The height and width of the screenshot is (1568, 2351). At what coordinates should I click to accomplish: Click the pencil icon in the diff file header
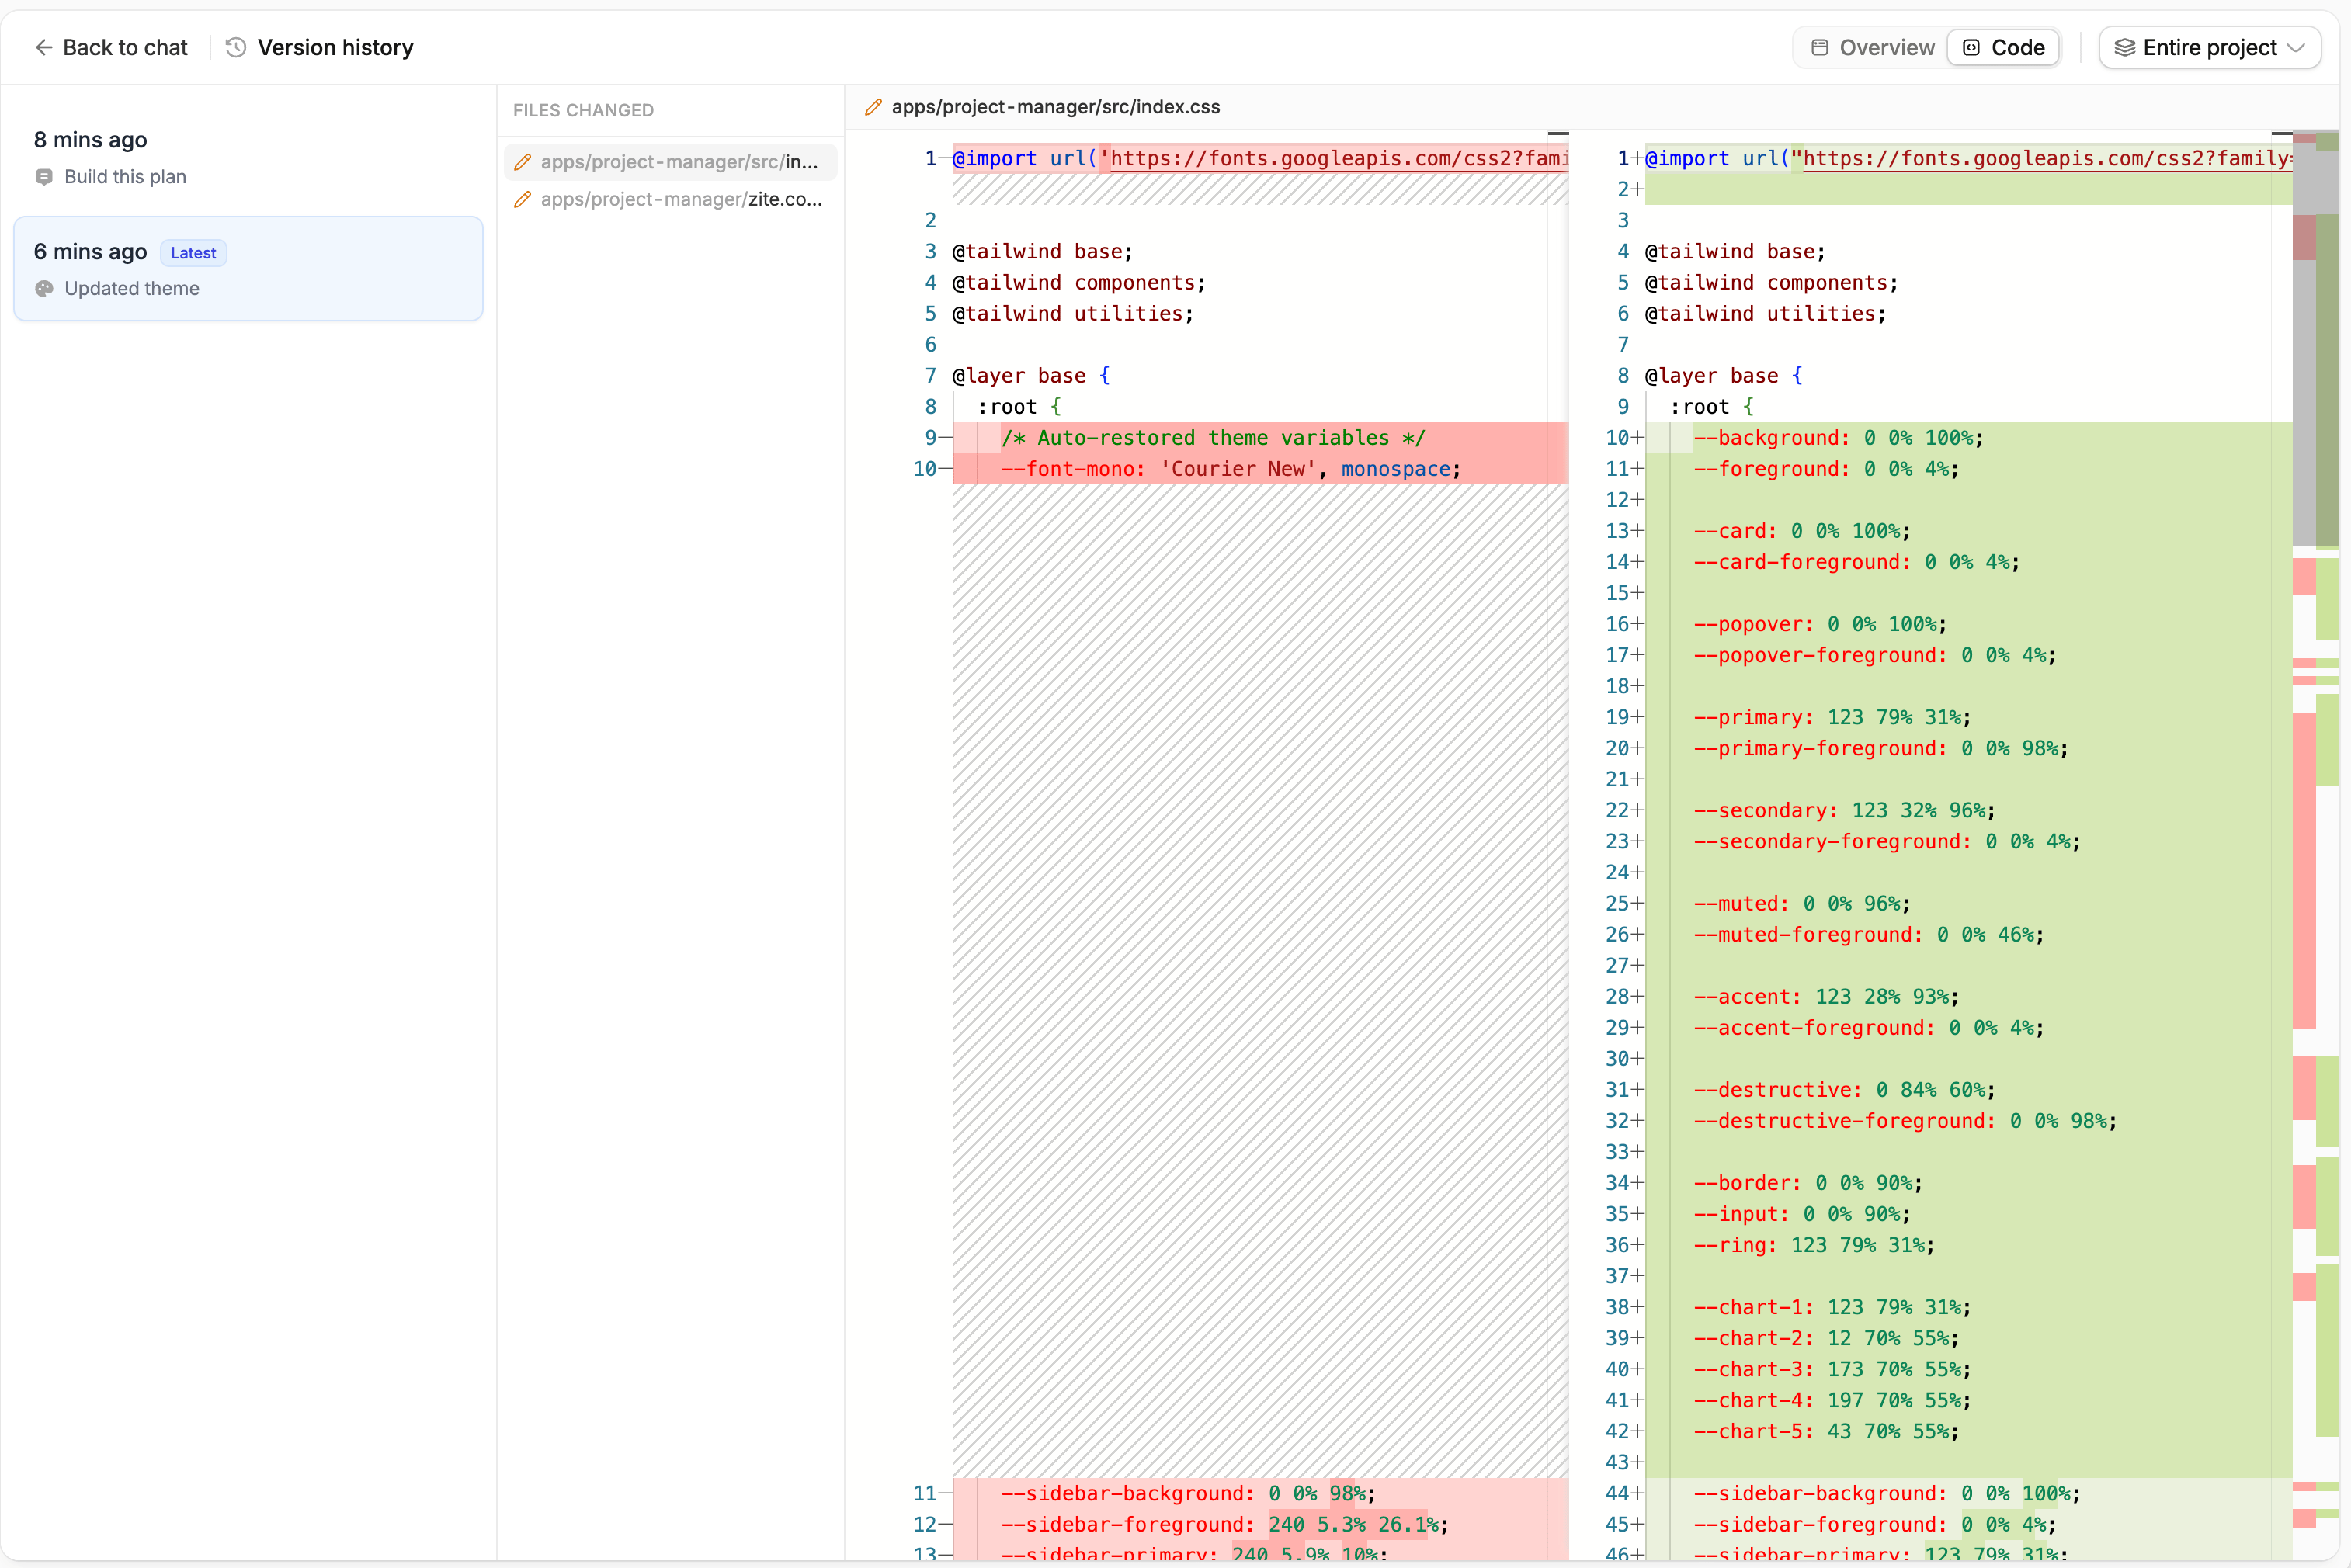click(873, 107)
